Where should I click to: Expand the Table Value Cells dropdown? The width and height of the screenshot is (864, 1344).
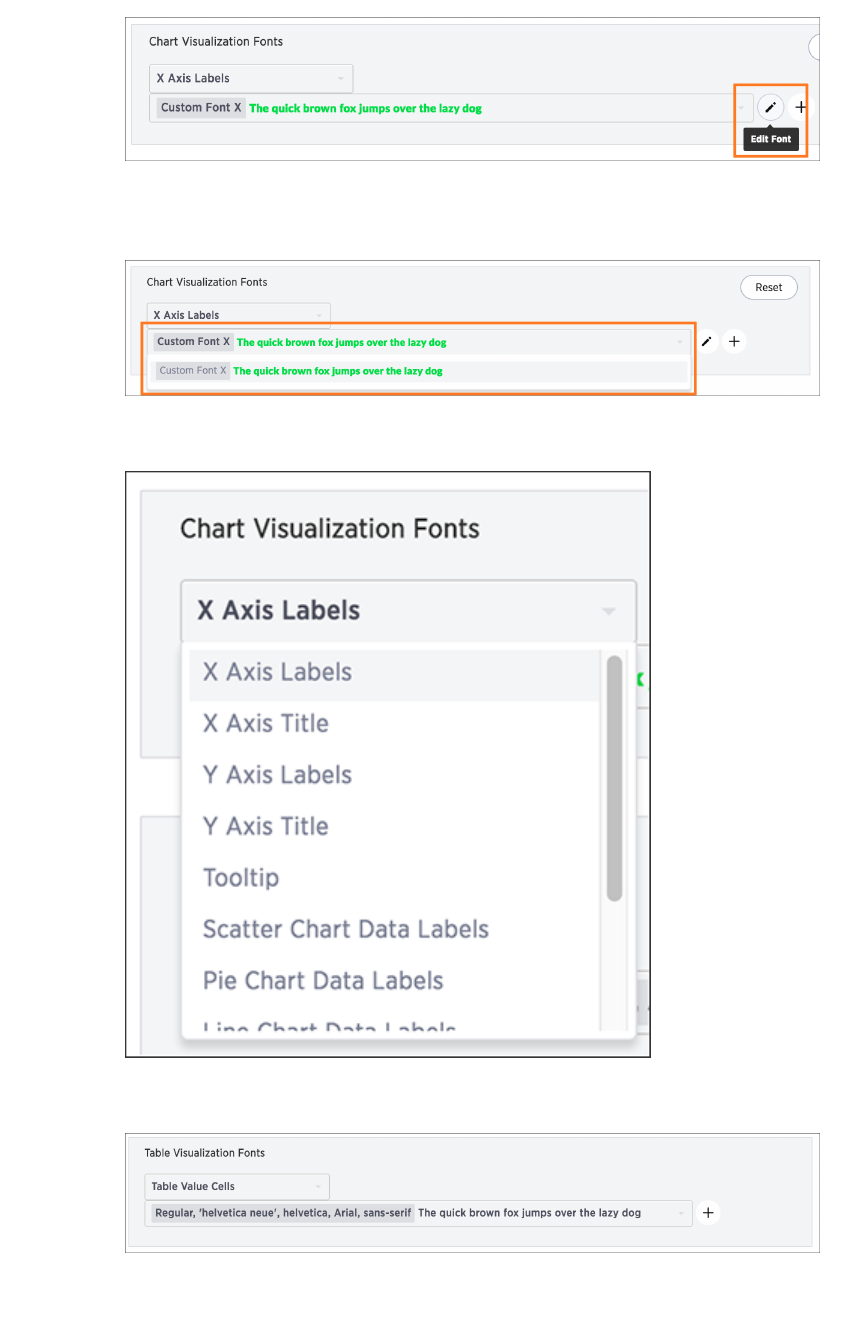click(237, 1187)
